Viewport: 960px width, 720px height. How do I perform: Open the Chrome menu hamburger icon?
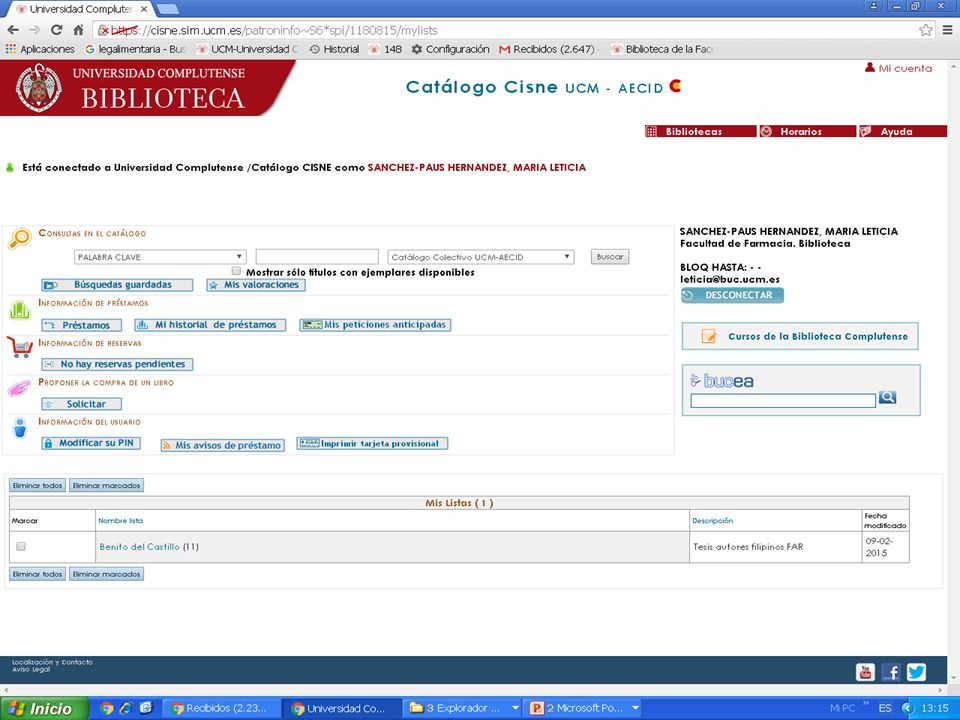[x=947, y=30]
